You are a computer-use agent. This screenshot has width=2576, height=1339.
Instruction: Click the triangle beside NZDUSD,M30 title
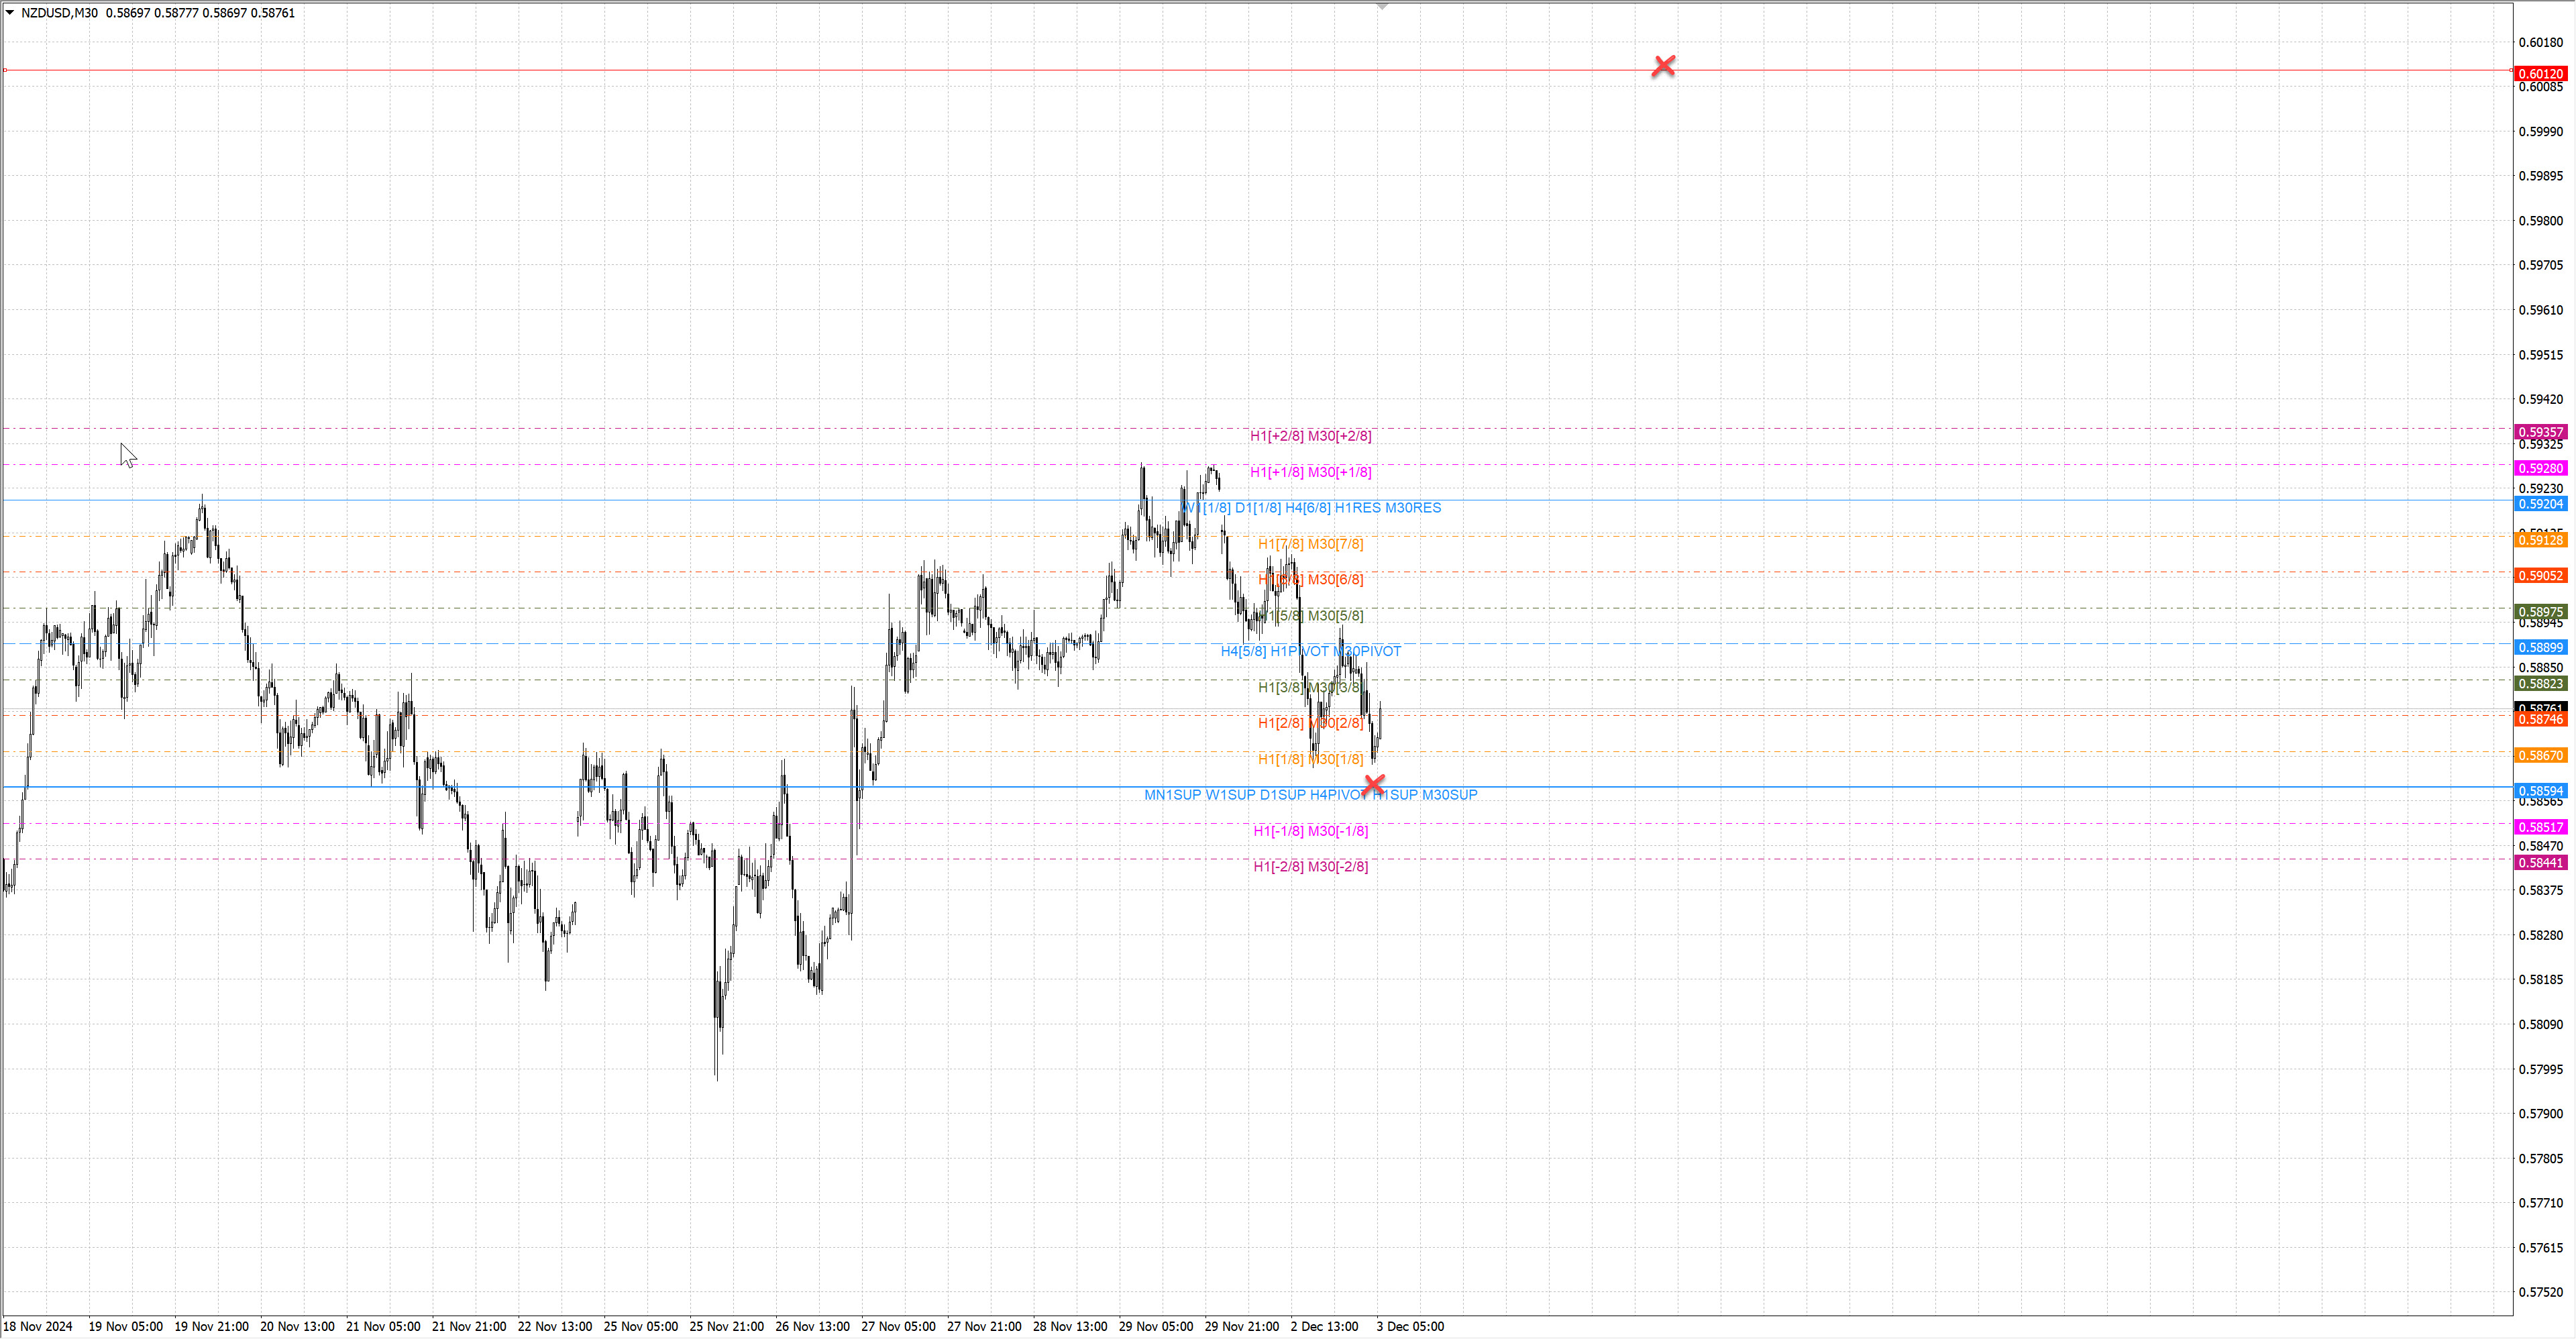pos(10,13)
